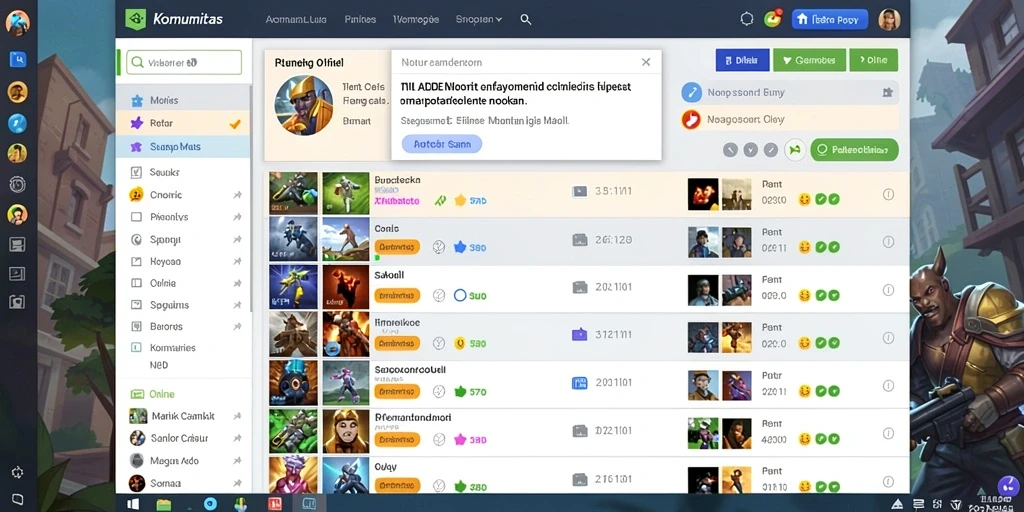Viewport: 1024px width, 512px height.
Task: Click the red icon beside Noagosoert Oley
Action: (x=691, y=120)
